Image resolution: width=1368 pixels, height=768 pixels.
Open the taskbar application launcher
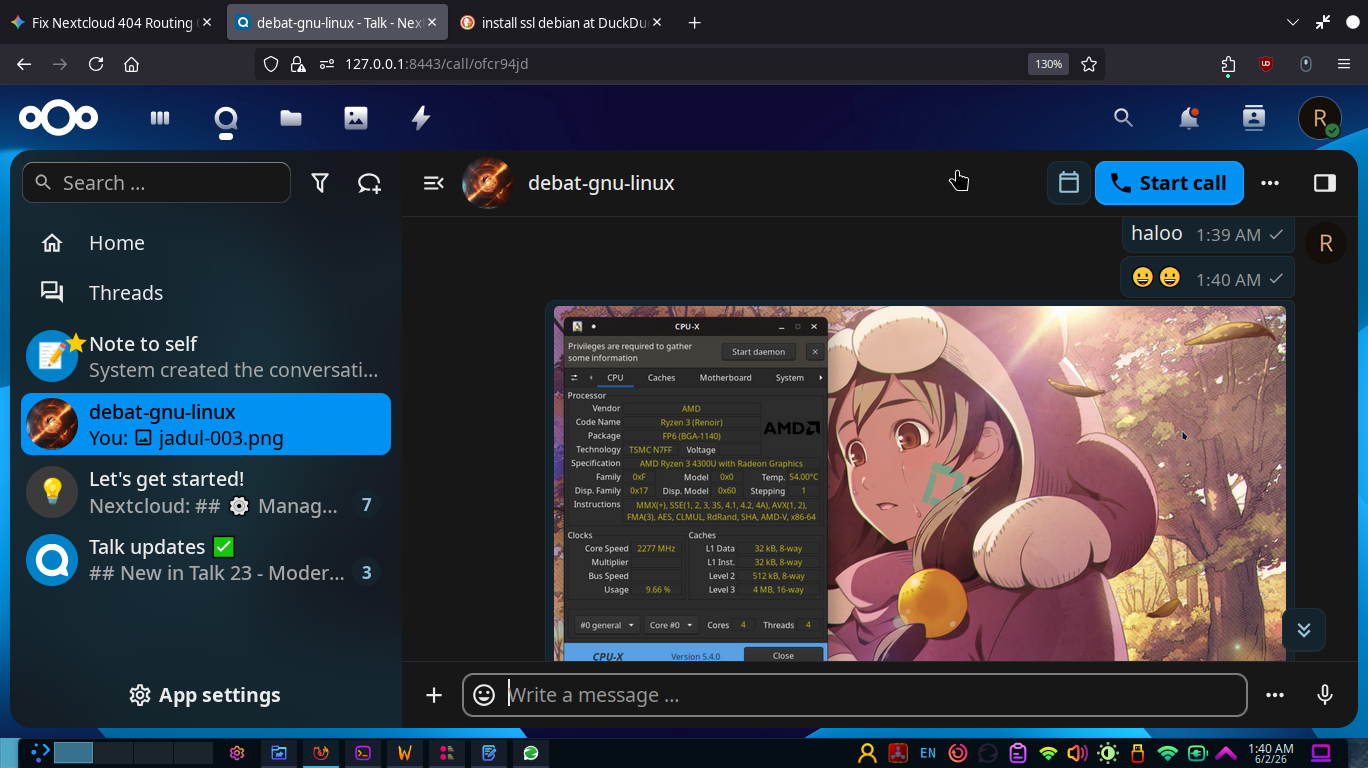(39, 753)
